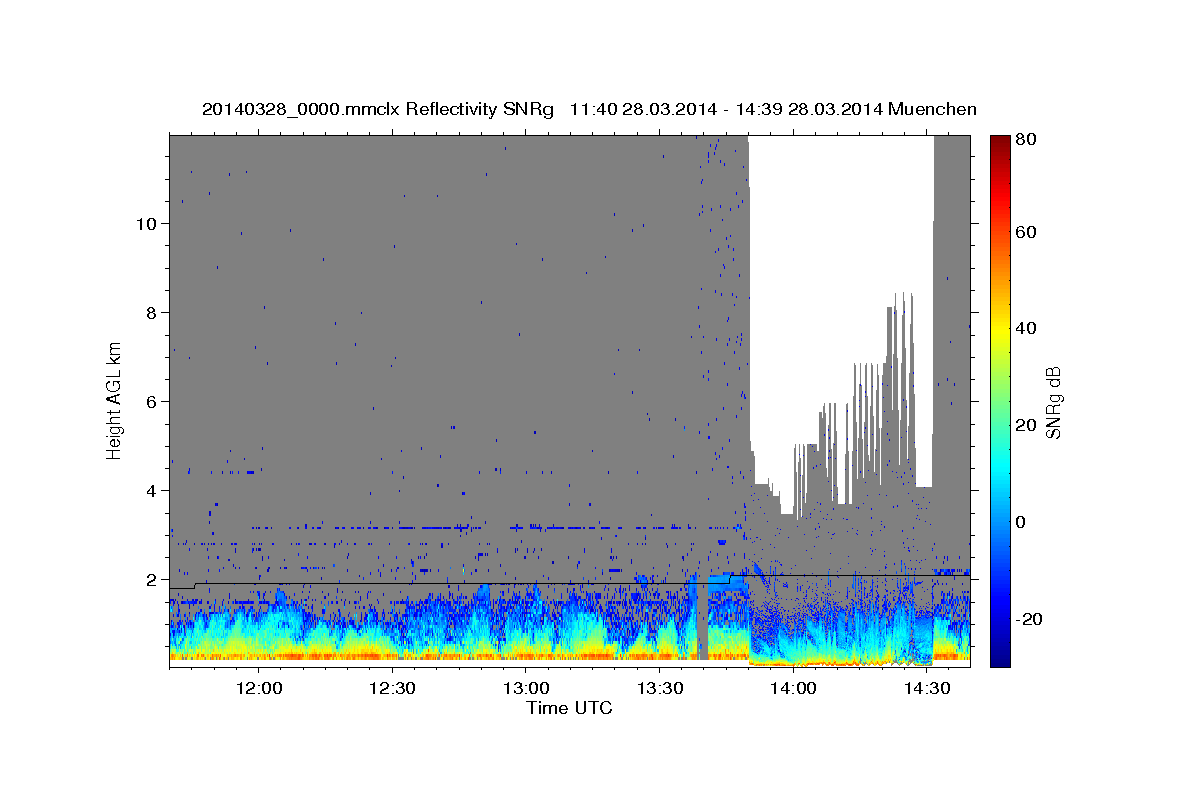The image size is (1200, 800).
Task: Click the height tick label 8
Action: point(150,313)
